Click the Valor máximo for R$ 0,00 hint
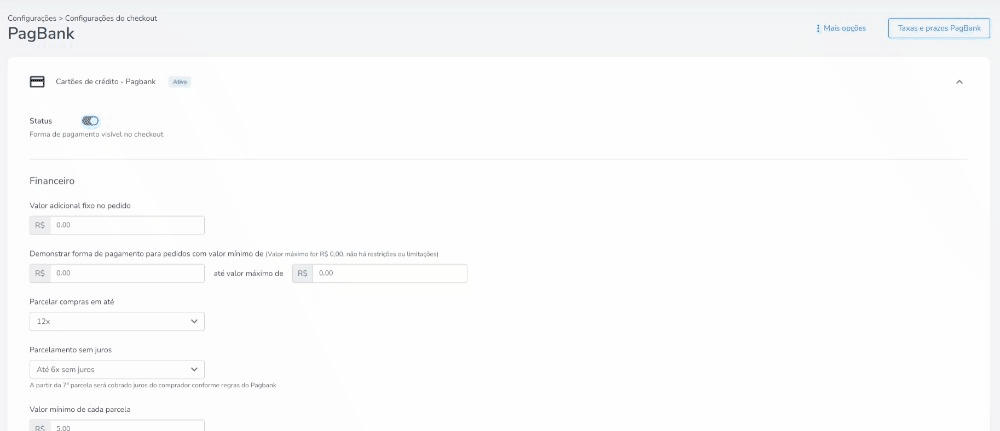The width and height of the screenshot is (1000, 431). click(x=351, y=254)
